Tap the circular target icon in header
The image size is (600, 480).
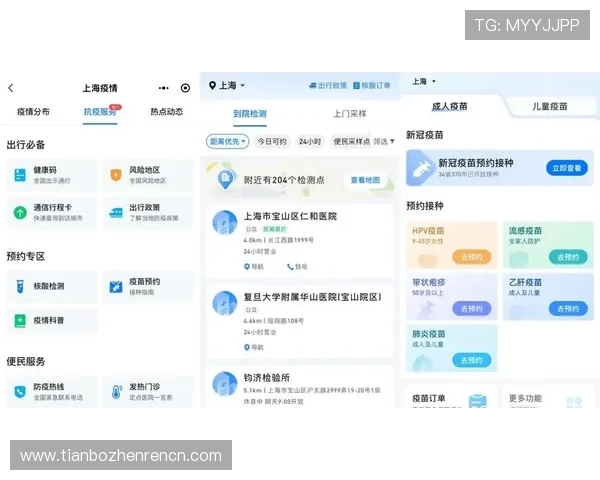pos(185,88)
